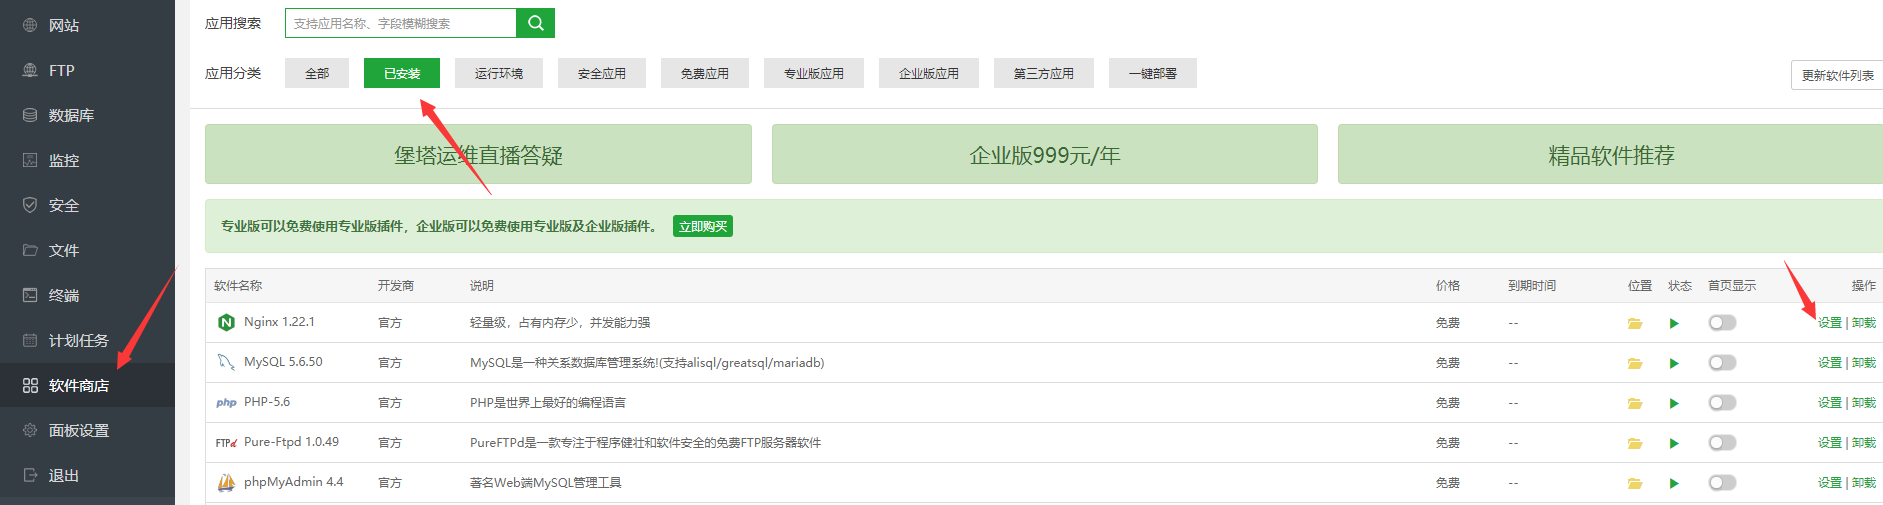Toggle Nginx homepage display switch
The width and height of the screenshot is (1883, 505).
pyautogui.click(x=1722, y=322)
